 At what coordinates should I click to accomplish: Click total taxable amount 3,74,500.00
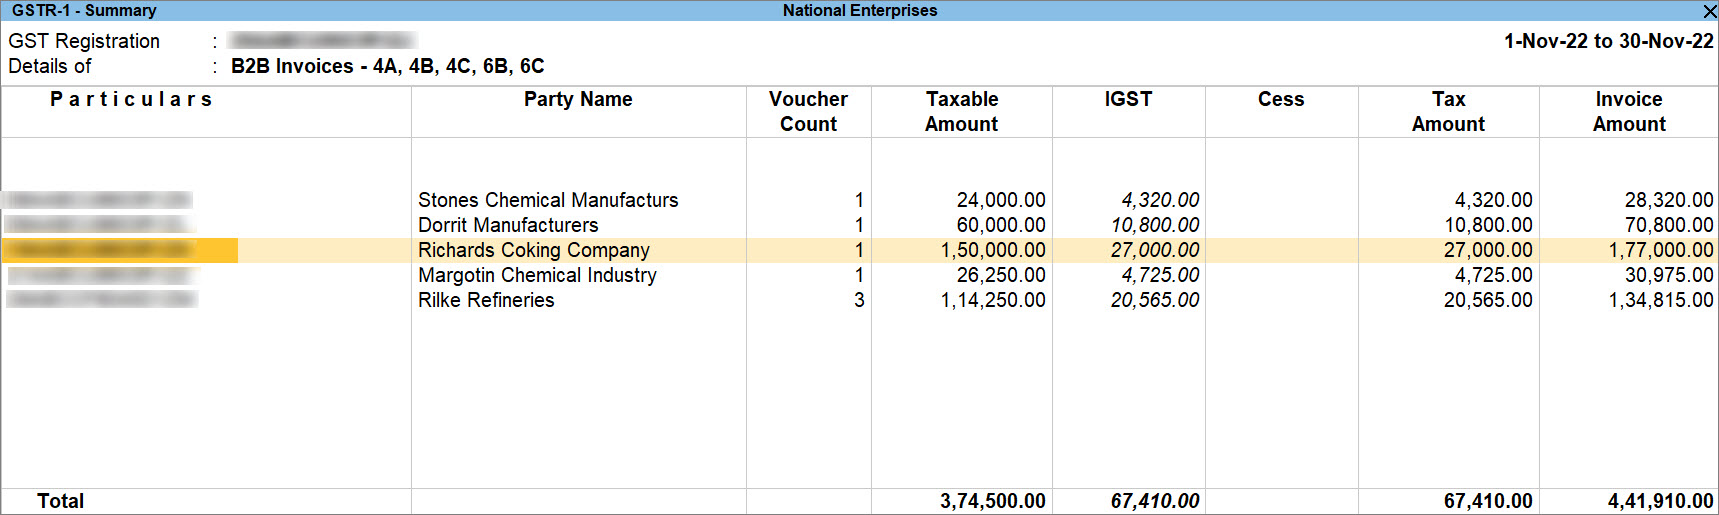tap(993, 501)
